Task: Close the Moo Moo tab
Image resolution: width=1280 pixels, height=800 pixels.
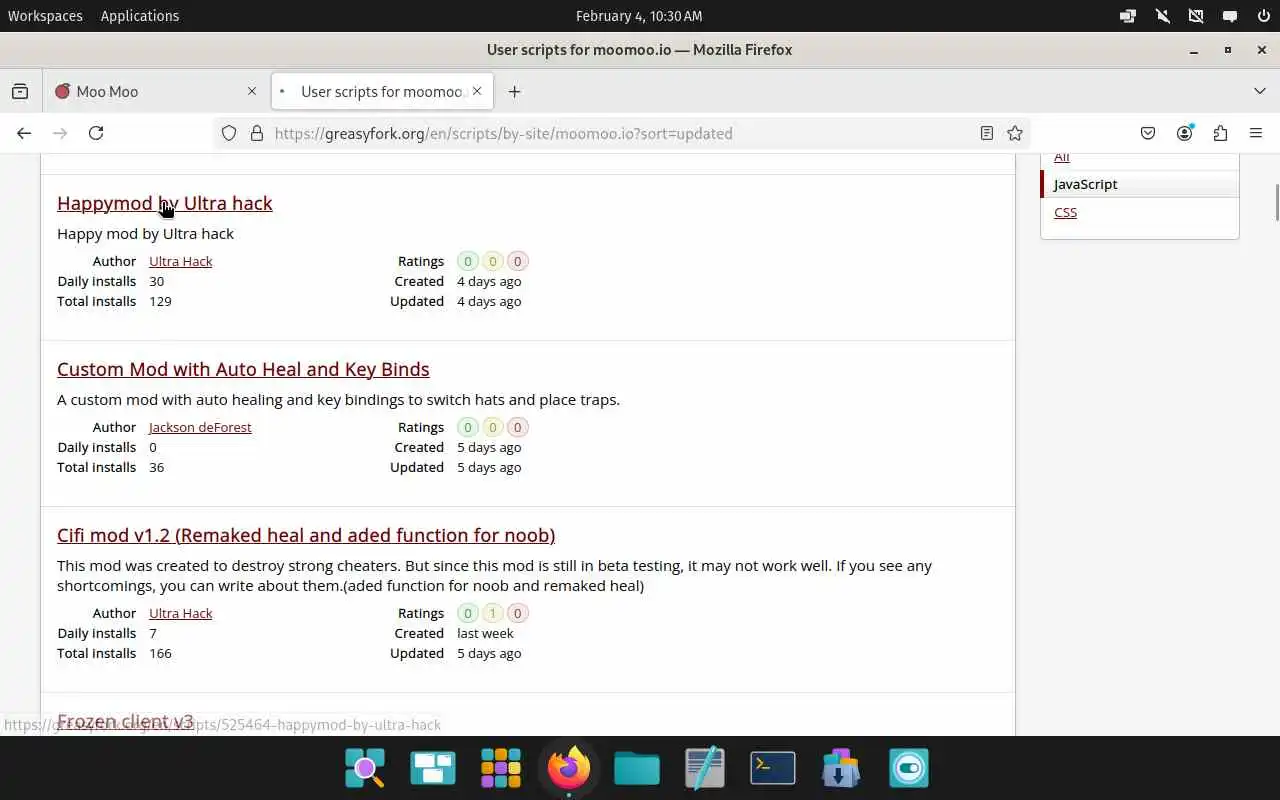Action: [x=252, y=91]
